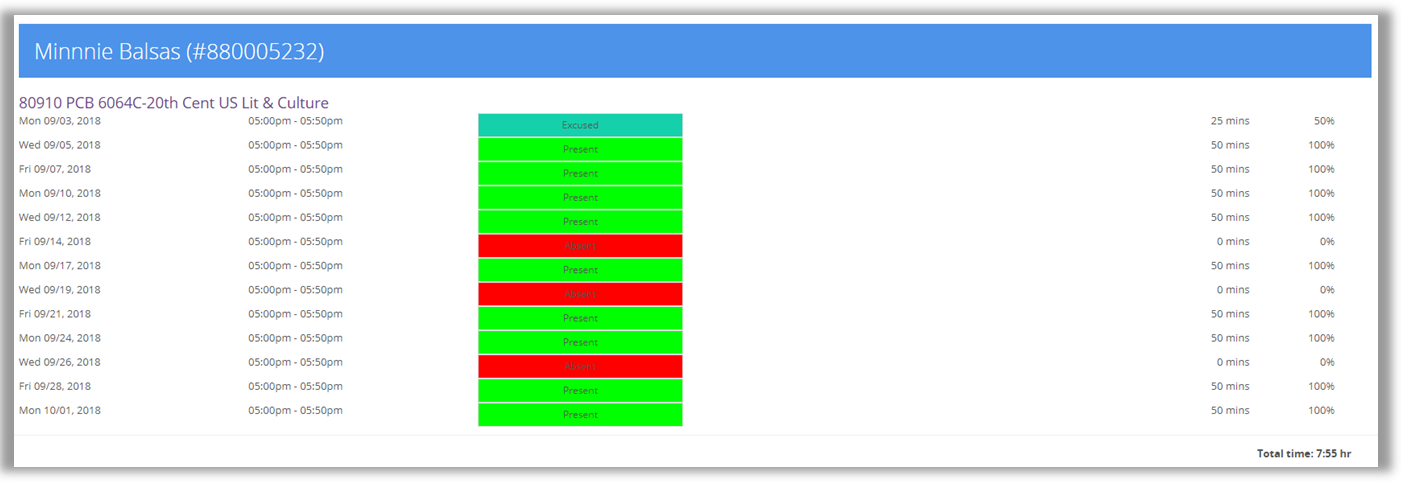Select the date Fri 09/21, 2018
Viewport: 1401px width, 483px height.
coord(55,313)
